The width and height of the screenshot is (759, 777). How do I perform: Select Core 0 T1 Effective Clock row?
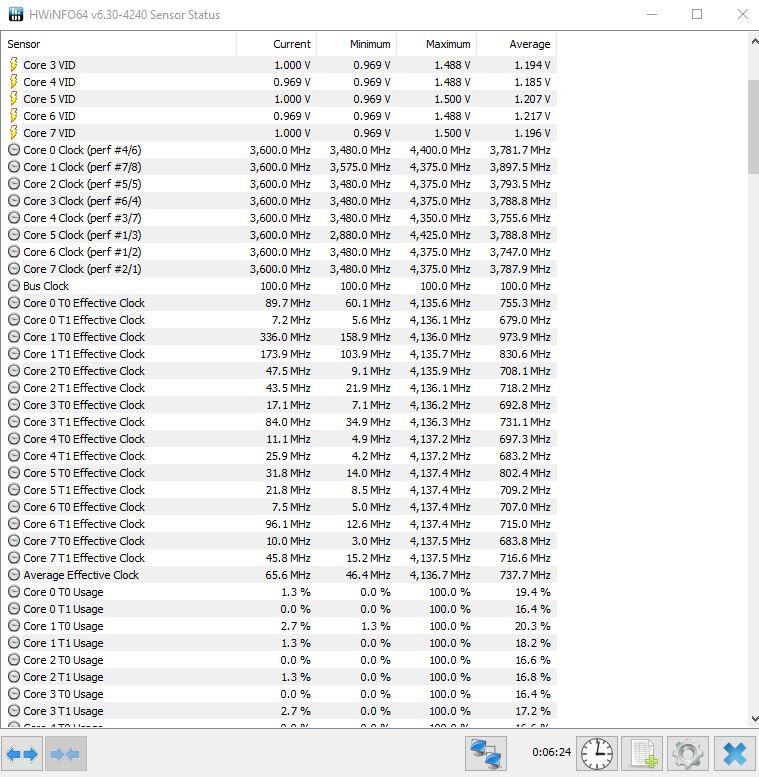[279, 320]
